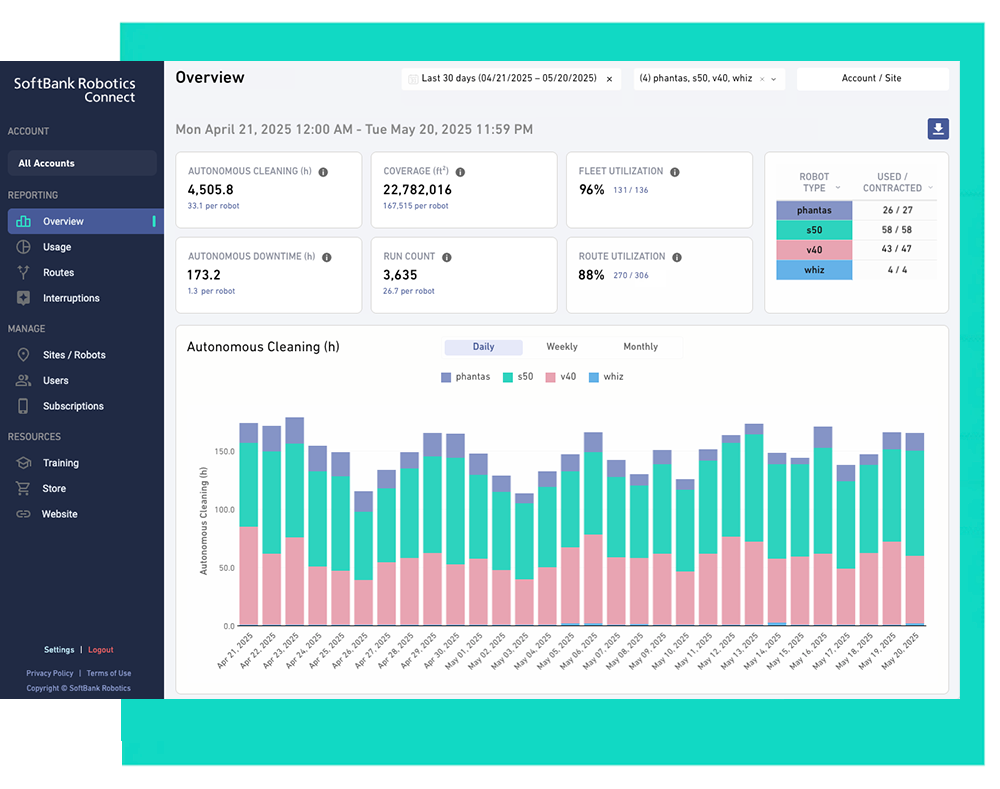Viewport: 1000px width, 789px height.
Task: Open the All Accounts button
Action: pos(82,163)
